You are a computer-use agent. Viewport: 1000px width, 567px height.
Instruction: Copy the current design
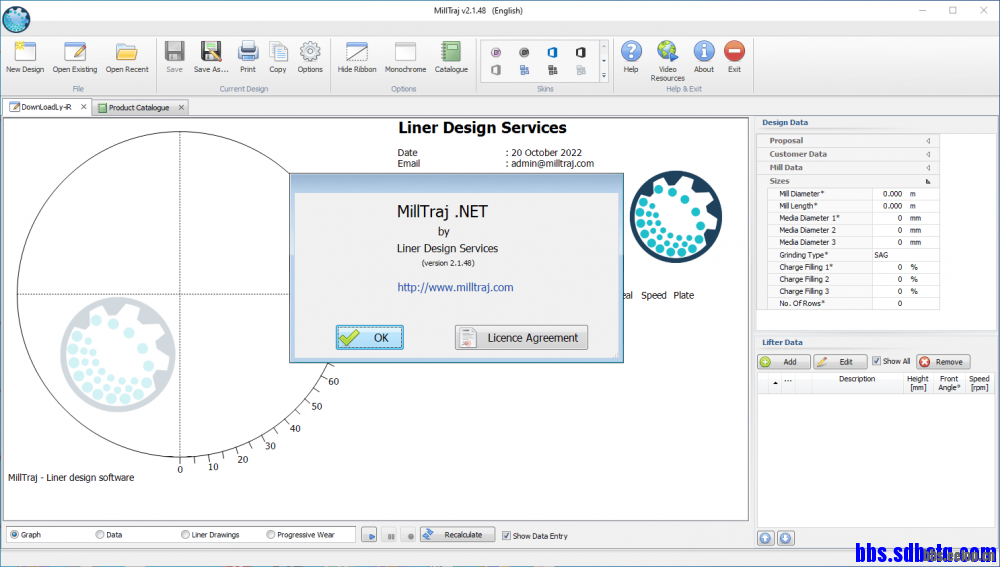[x=277, y=57]
